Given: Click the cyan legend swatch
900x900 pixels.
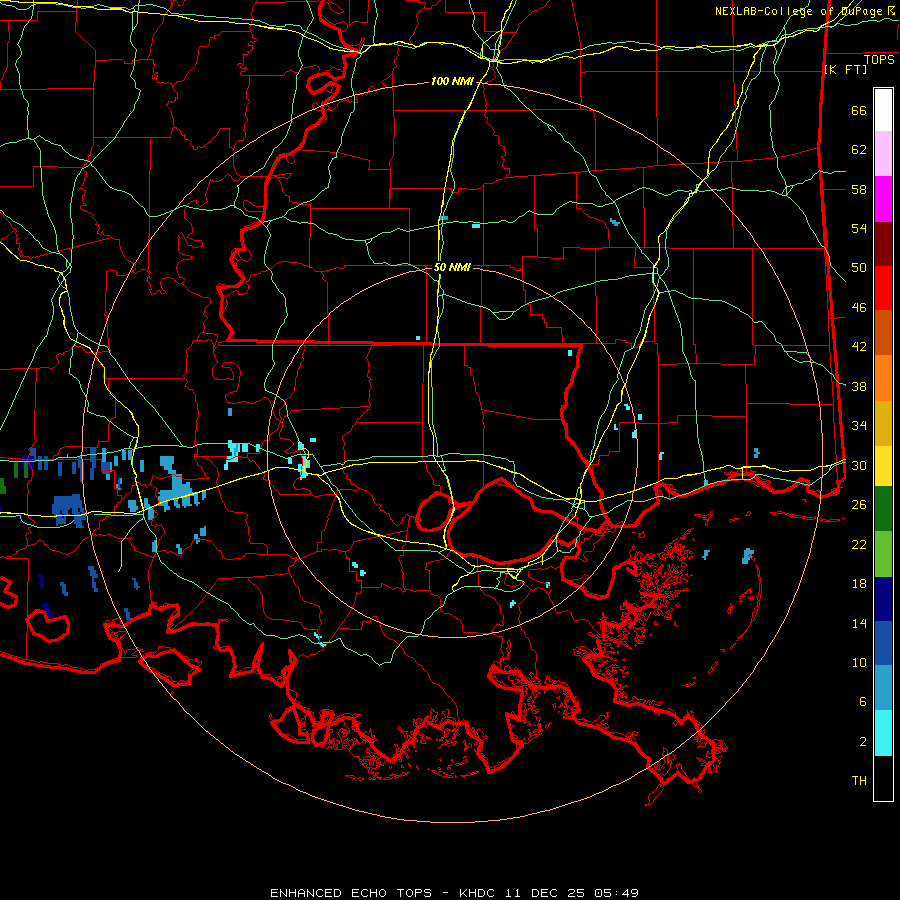Looking at the screenshot, I should (x=883, y=733).
